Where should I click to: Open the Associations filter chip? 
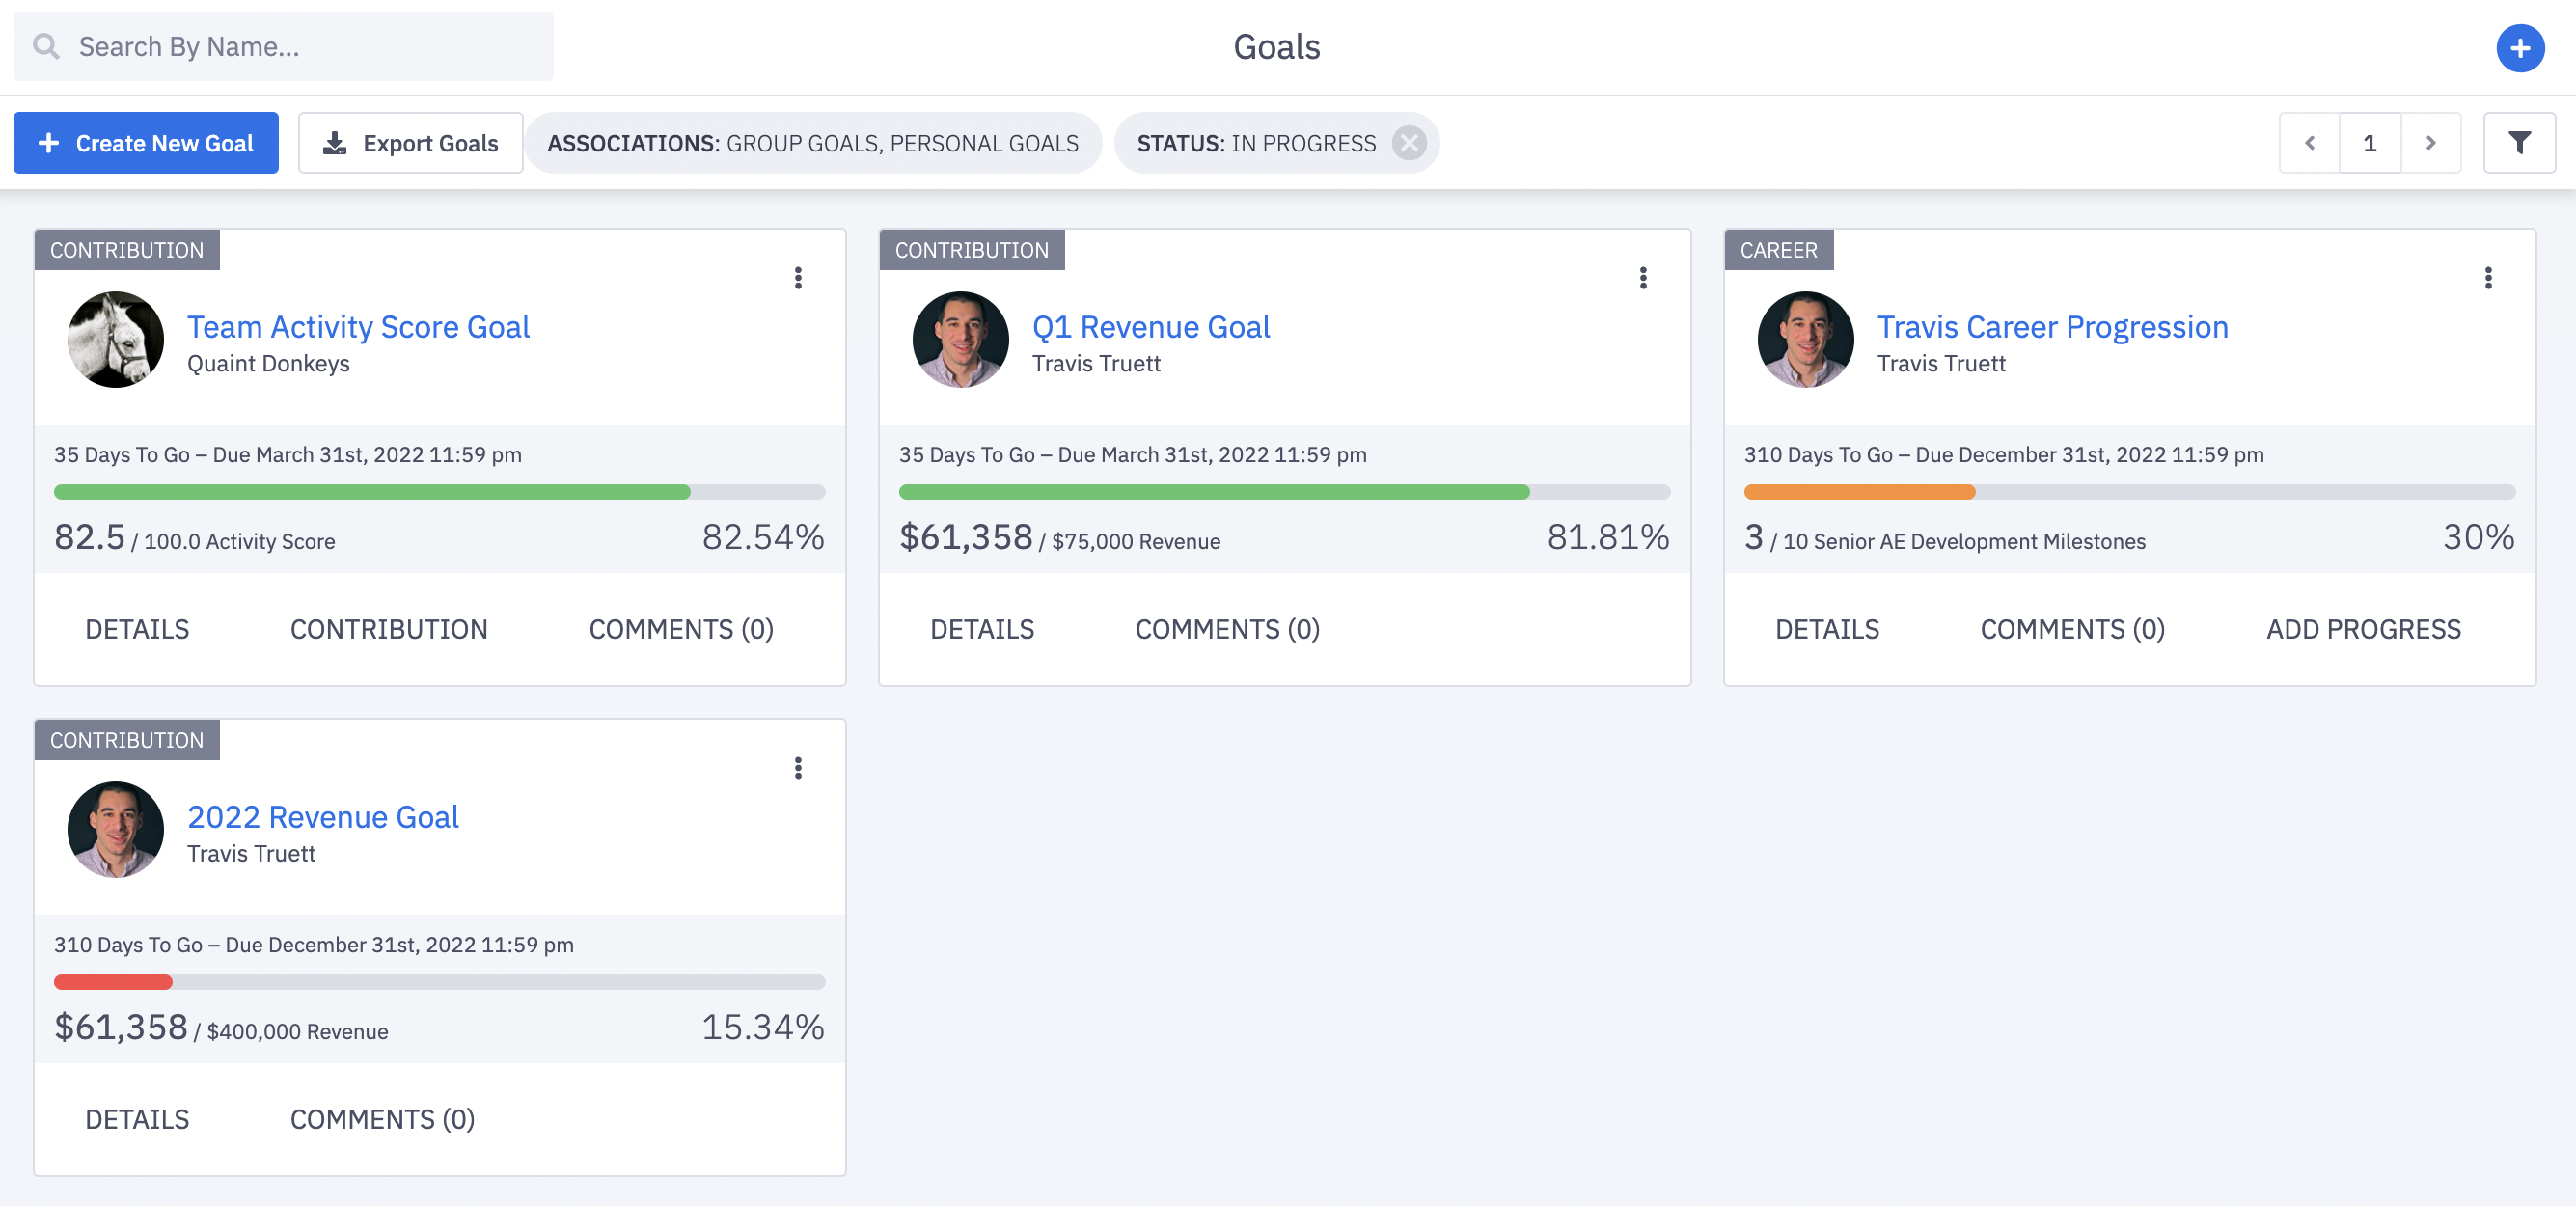pos(812,143)
